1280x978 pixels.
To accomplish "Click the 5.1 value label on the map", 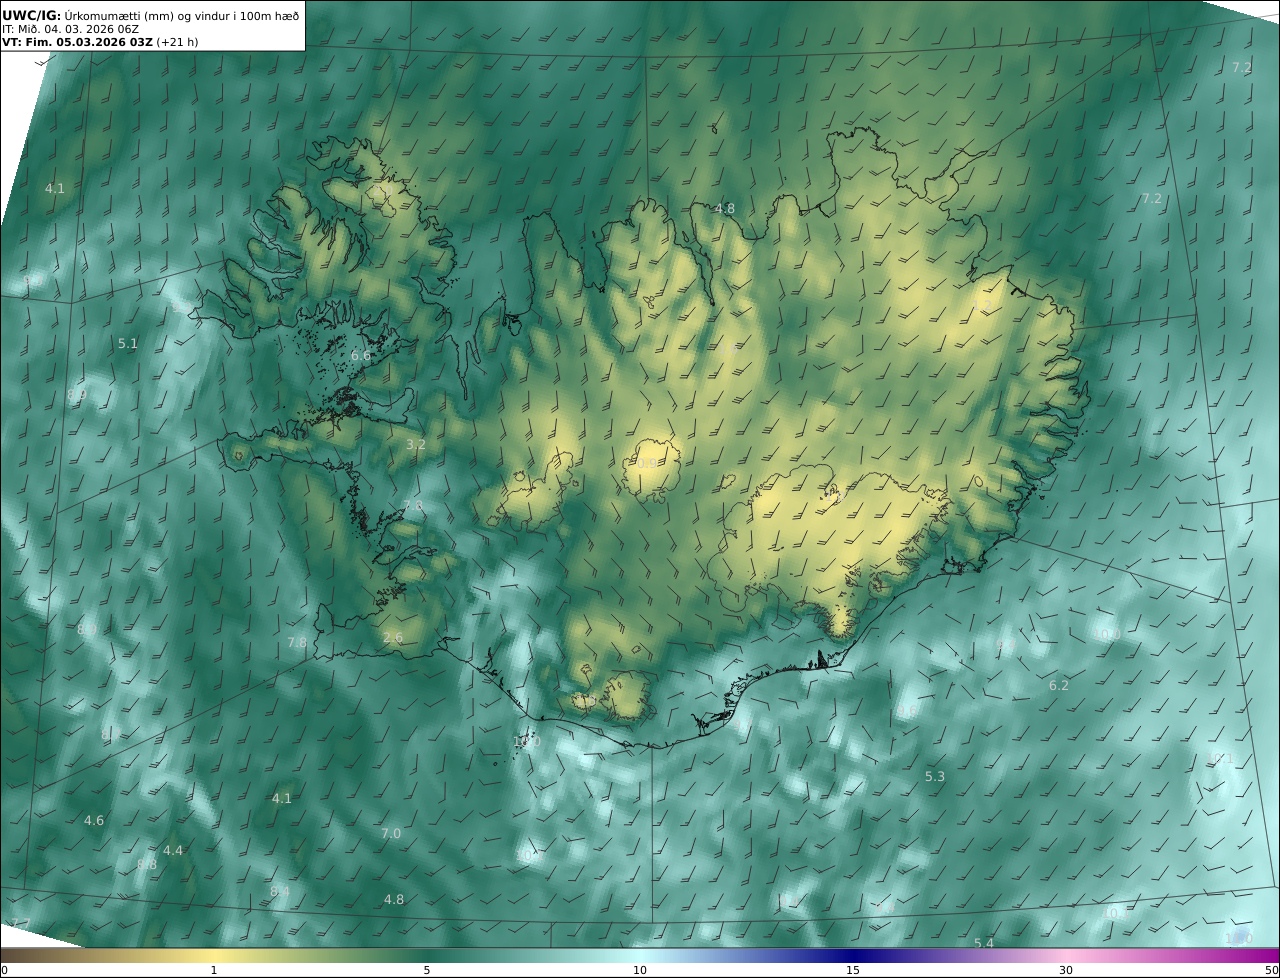I will (x=128, y=343).
